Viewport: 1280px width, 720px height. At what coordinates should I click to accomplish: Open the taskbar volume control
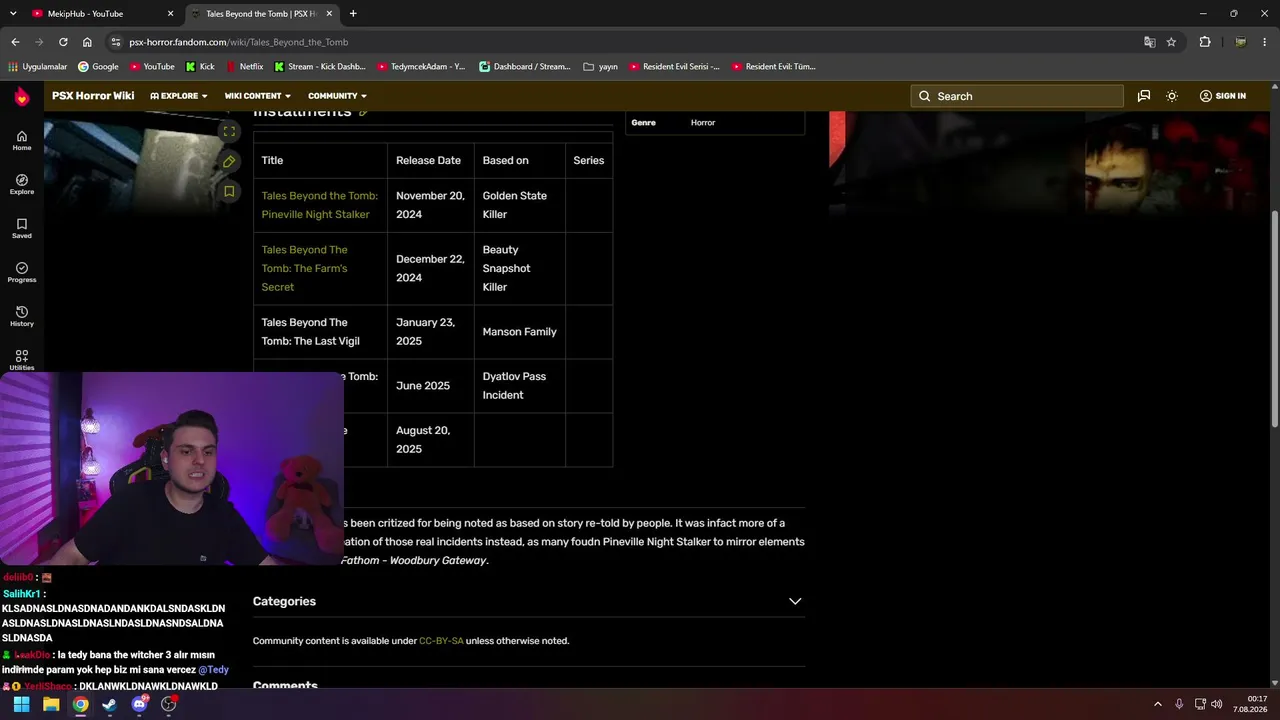(1217, 704)
